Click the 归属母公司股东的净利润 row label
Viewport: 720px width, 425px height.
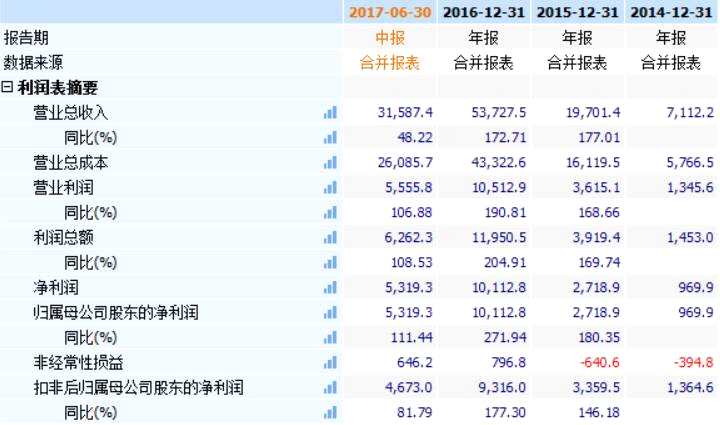point(116,313)
